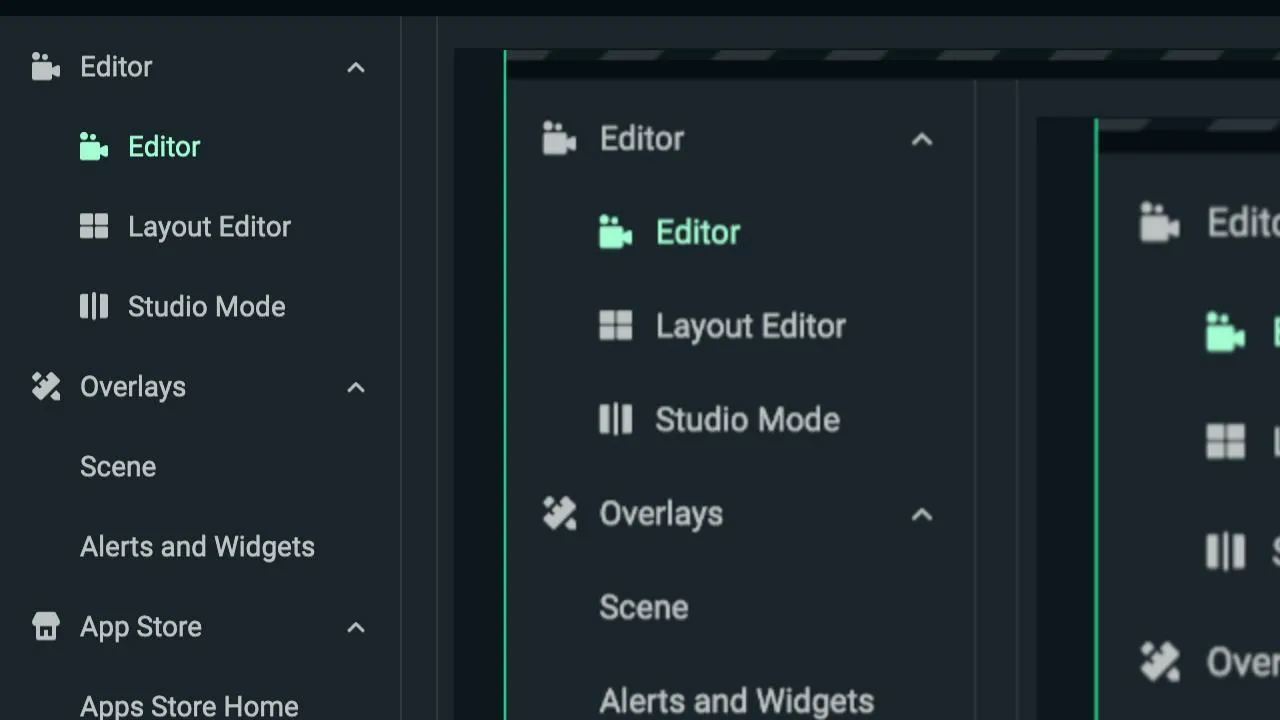The image size is (1280, 720).
Task: Collapse the Overlays chevron in the preview sidebar
Action: [x=922, y=514]
